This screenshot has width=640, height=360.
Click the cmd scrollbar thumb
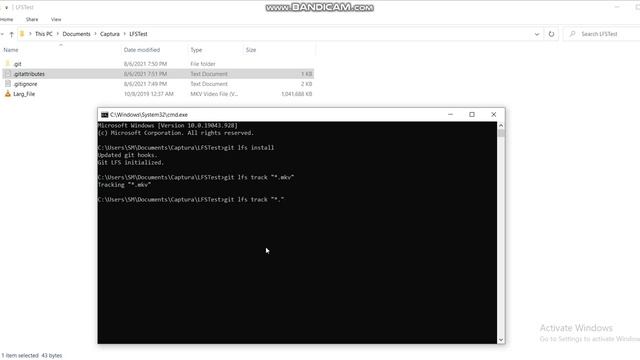pyautogui.click(x=501, y=133)
